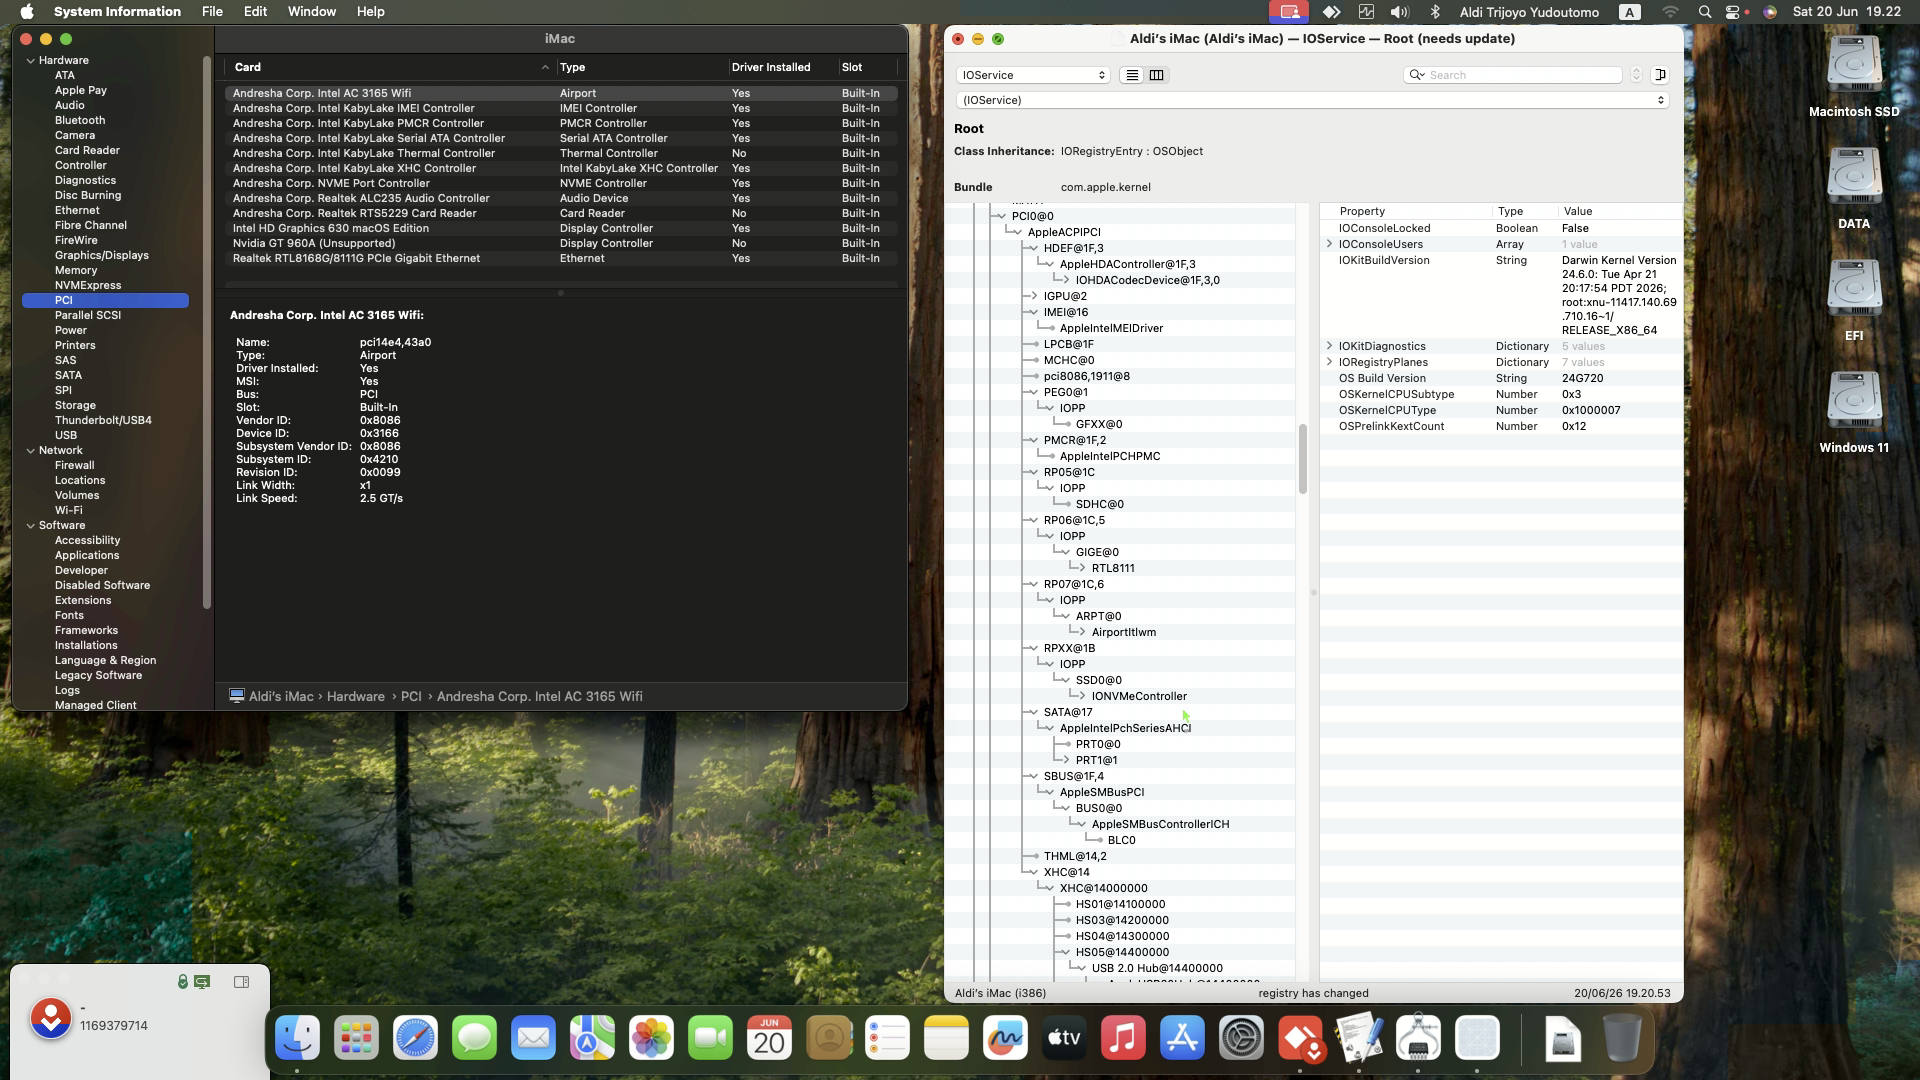Screen dimensions: 1920x1080
Task: Sort the PCI list by the Driver Installed column
Action: tap(782, 67)
